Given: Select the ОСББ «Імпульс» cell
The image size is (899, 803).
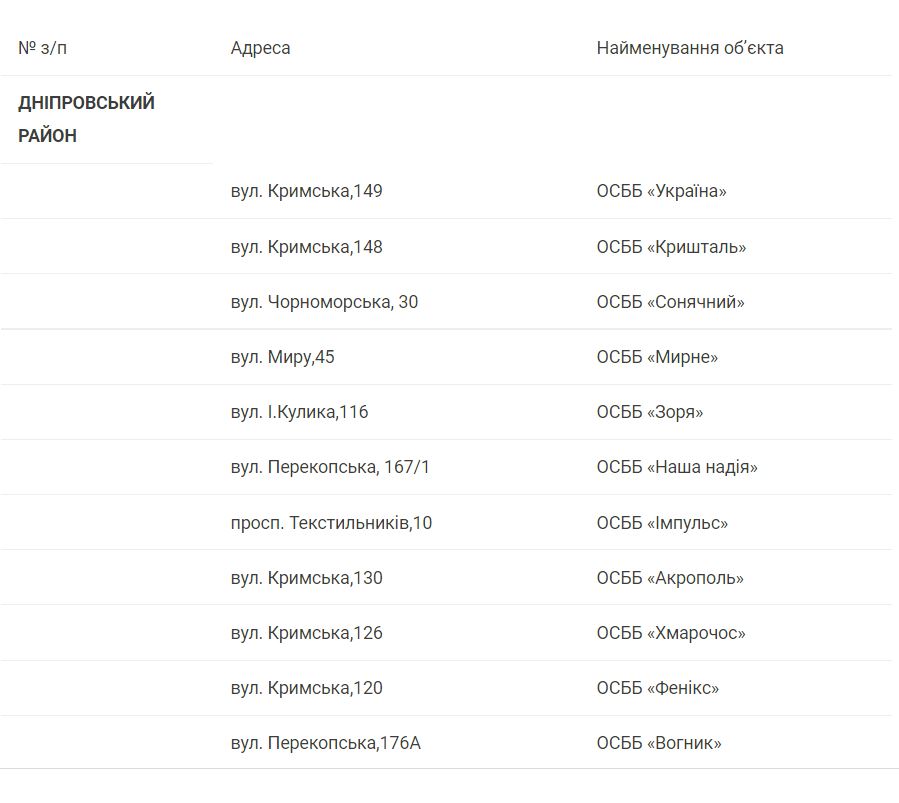Looking at the screenshot, I should coord(662,523).
